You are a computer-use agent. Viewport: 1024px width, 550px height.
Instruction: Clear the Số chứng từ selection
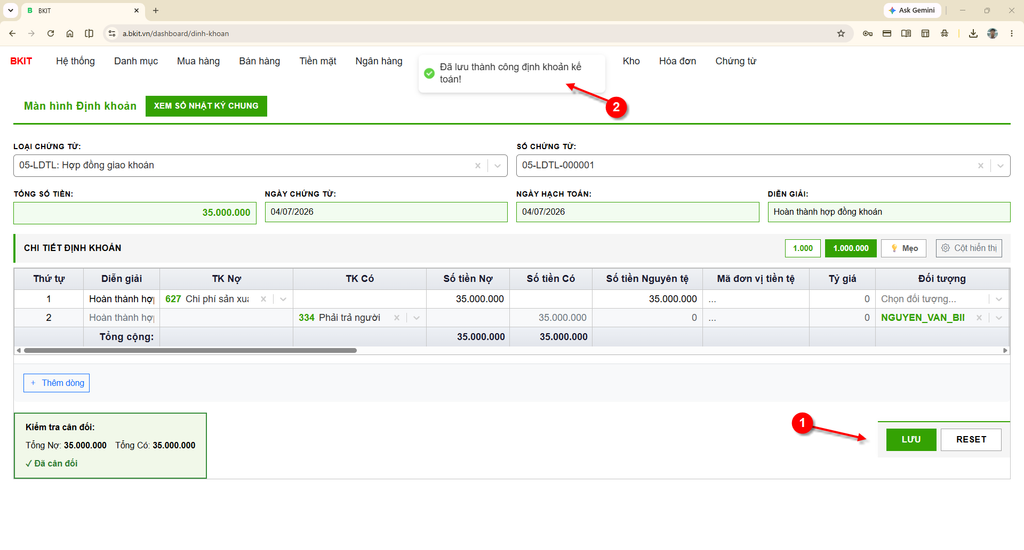(980, 166)
